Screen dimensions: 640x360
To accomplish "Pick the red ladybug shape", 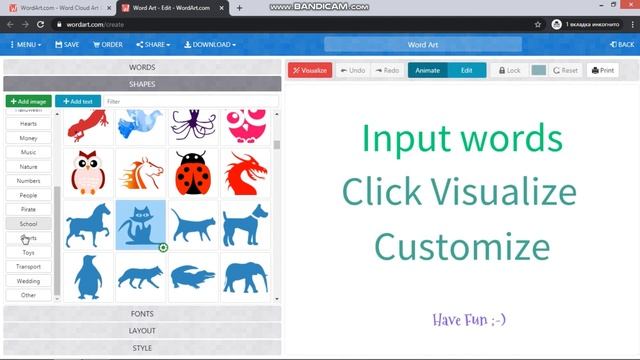I will pos(193,173).
